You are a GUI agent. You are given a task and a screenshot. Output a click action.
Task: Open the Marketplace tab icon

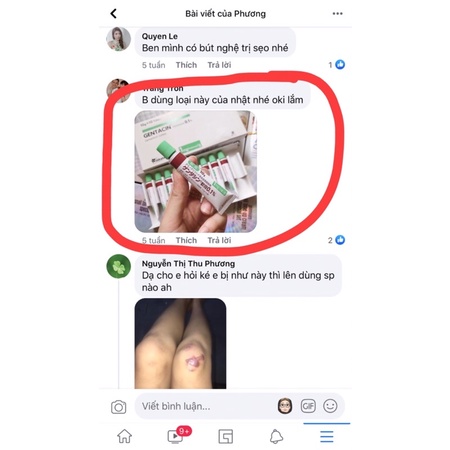coord(226,436)
